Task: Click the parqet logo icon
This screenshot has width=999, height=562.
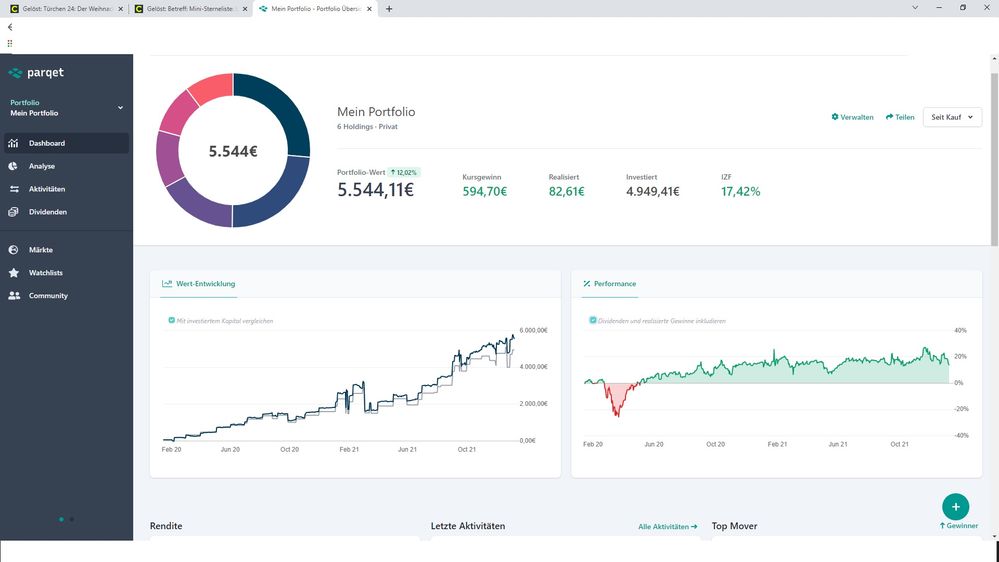Action: tap(15, 73)
